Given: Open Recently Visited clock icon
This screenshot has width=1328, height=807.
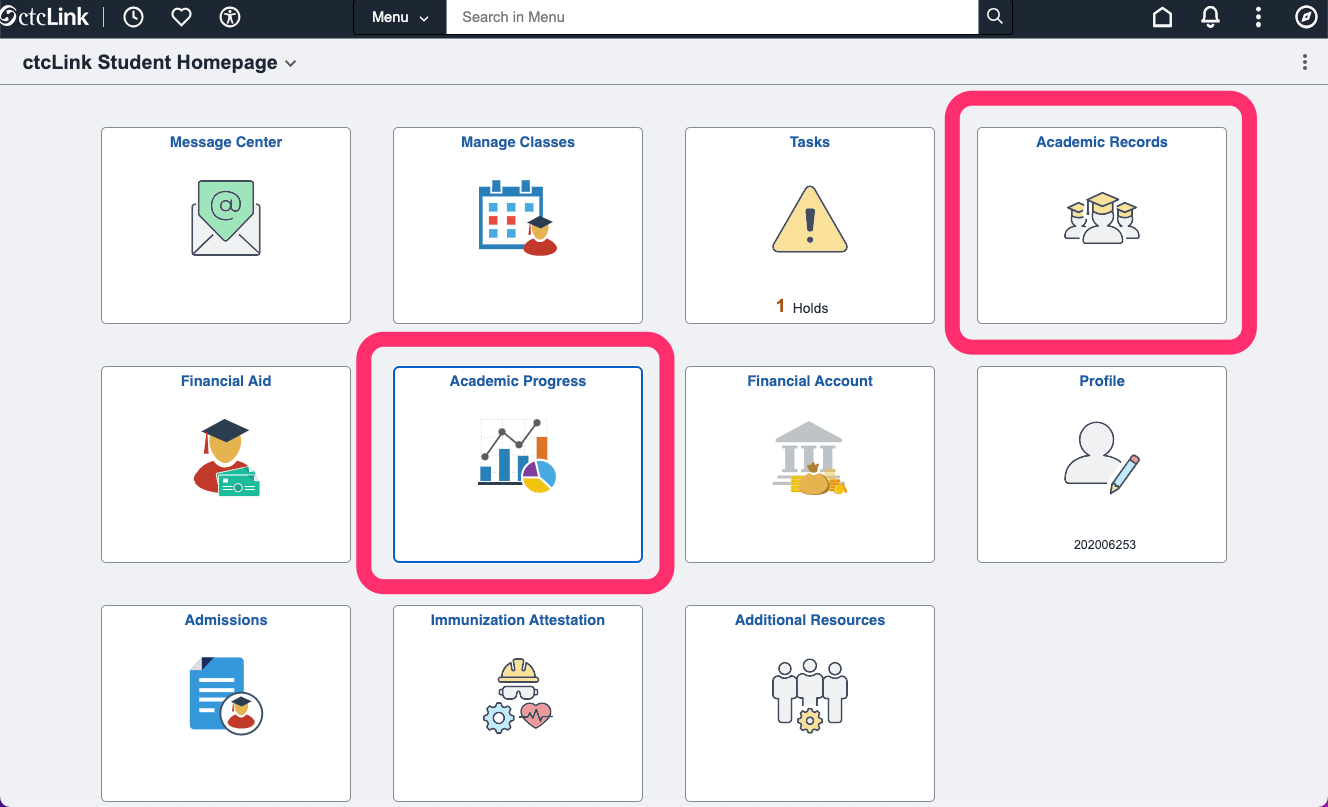Looking at the screenshot, I should coord(132,17).
